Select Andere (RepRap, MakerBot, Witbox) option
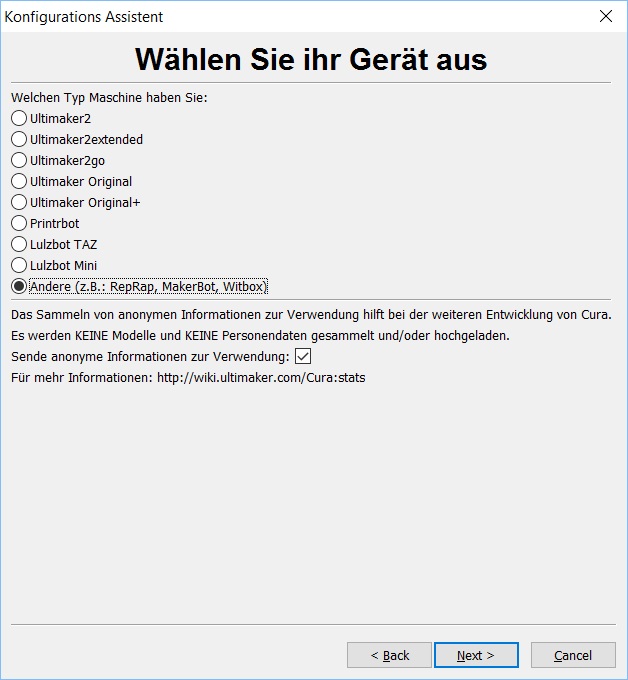Viewport: 628px width, 680px height. click(19, 286)
